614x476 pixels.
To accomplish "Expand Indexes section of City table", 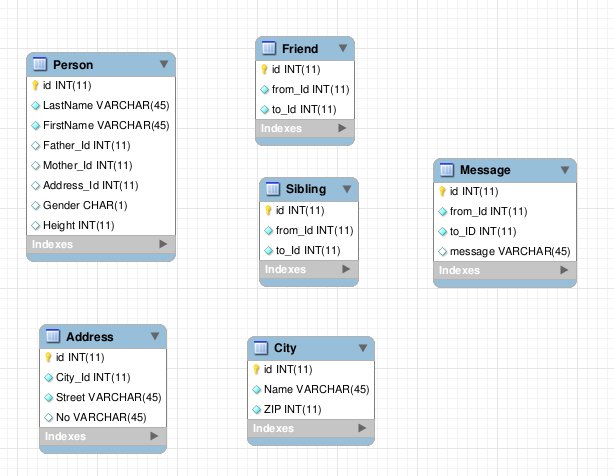I will 362,428.
